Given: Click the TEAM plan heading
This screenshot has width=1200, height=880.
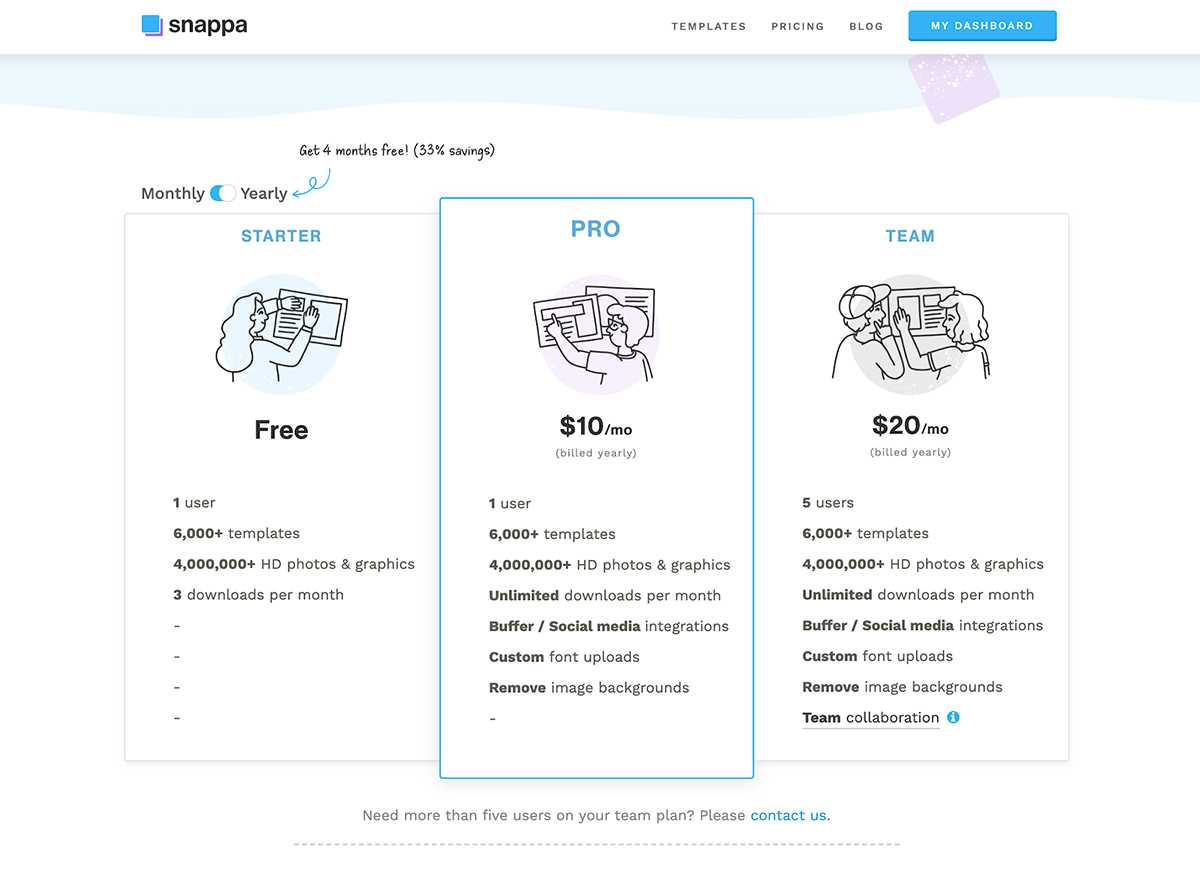Looking at the screenshot, I should coord(910,236).
